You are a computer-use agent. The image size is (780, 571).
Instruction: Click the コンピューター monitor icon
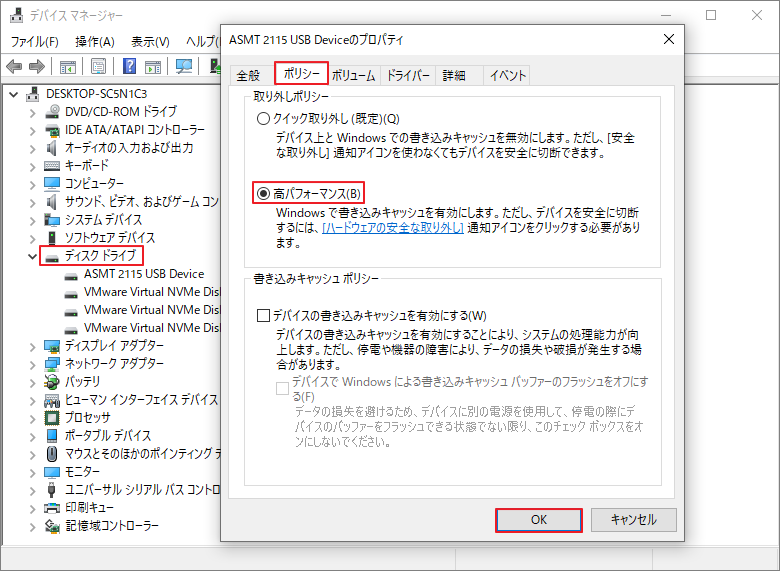[52, 184]
